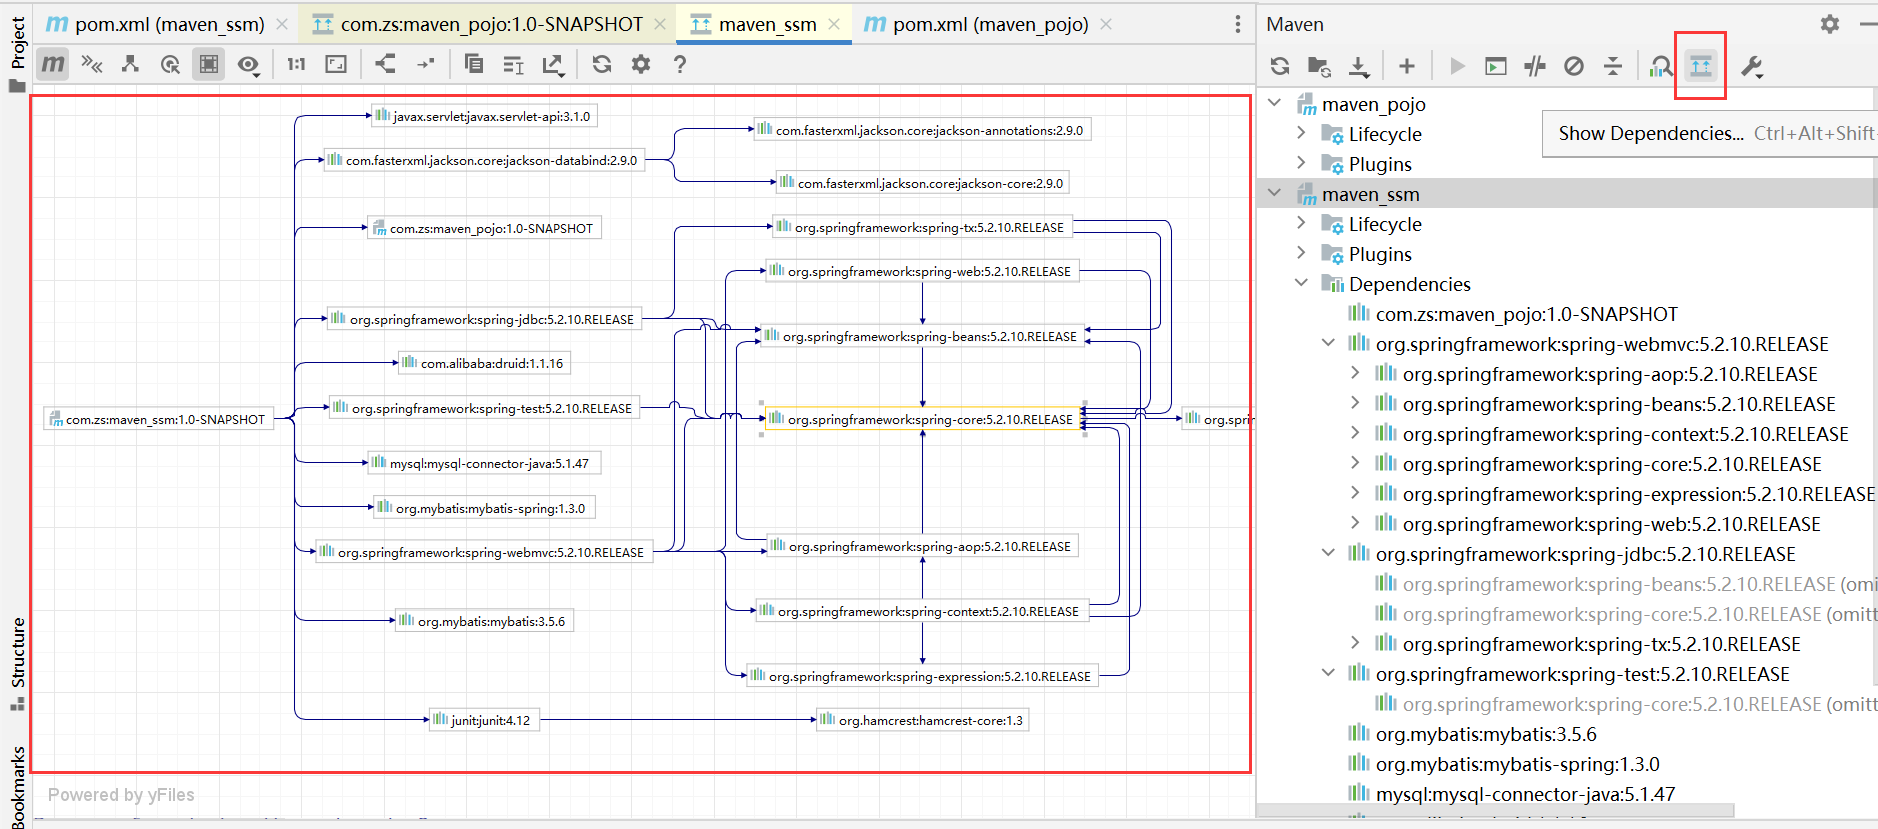The height and width of the screenshot is (829, 1878).
Task: Collapse the maven_pojo project node
Action: 1275,103
